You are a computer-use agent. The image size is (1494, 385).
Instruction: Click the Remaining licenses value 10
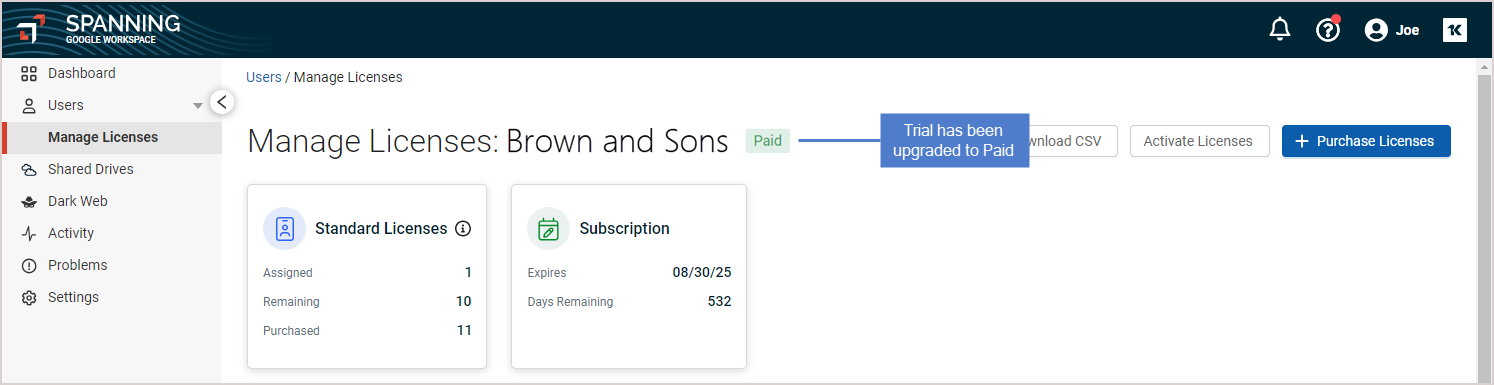464,301
